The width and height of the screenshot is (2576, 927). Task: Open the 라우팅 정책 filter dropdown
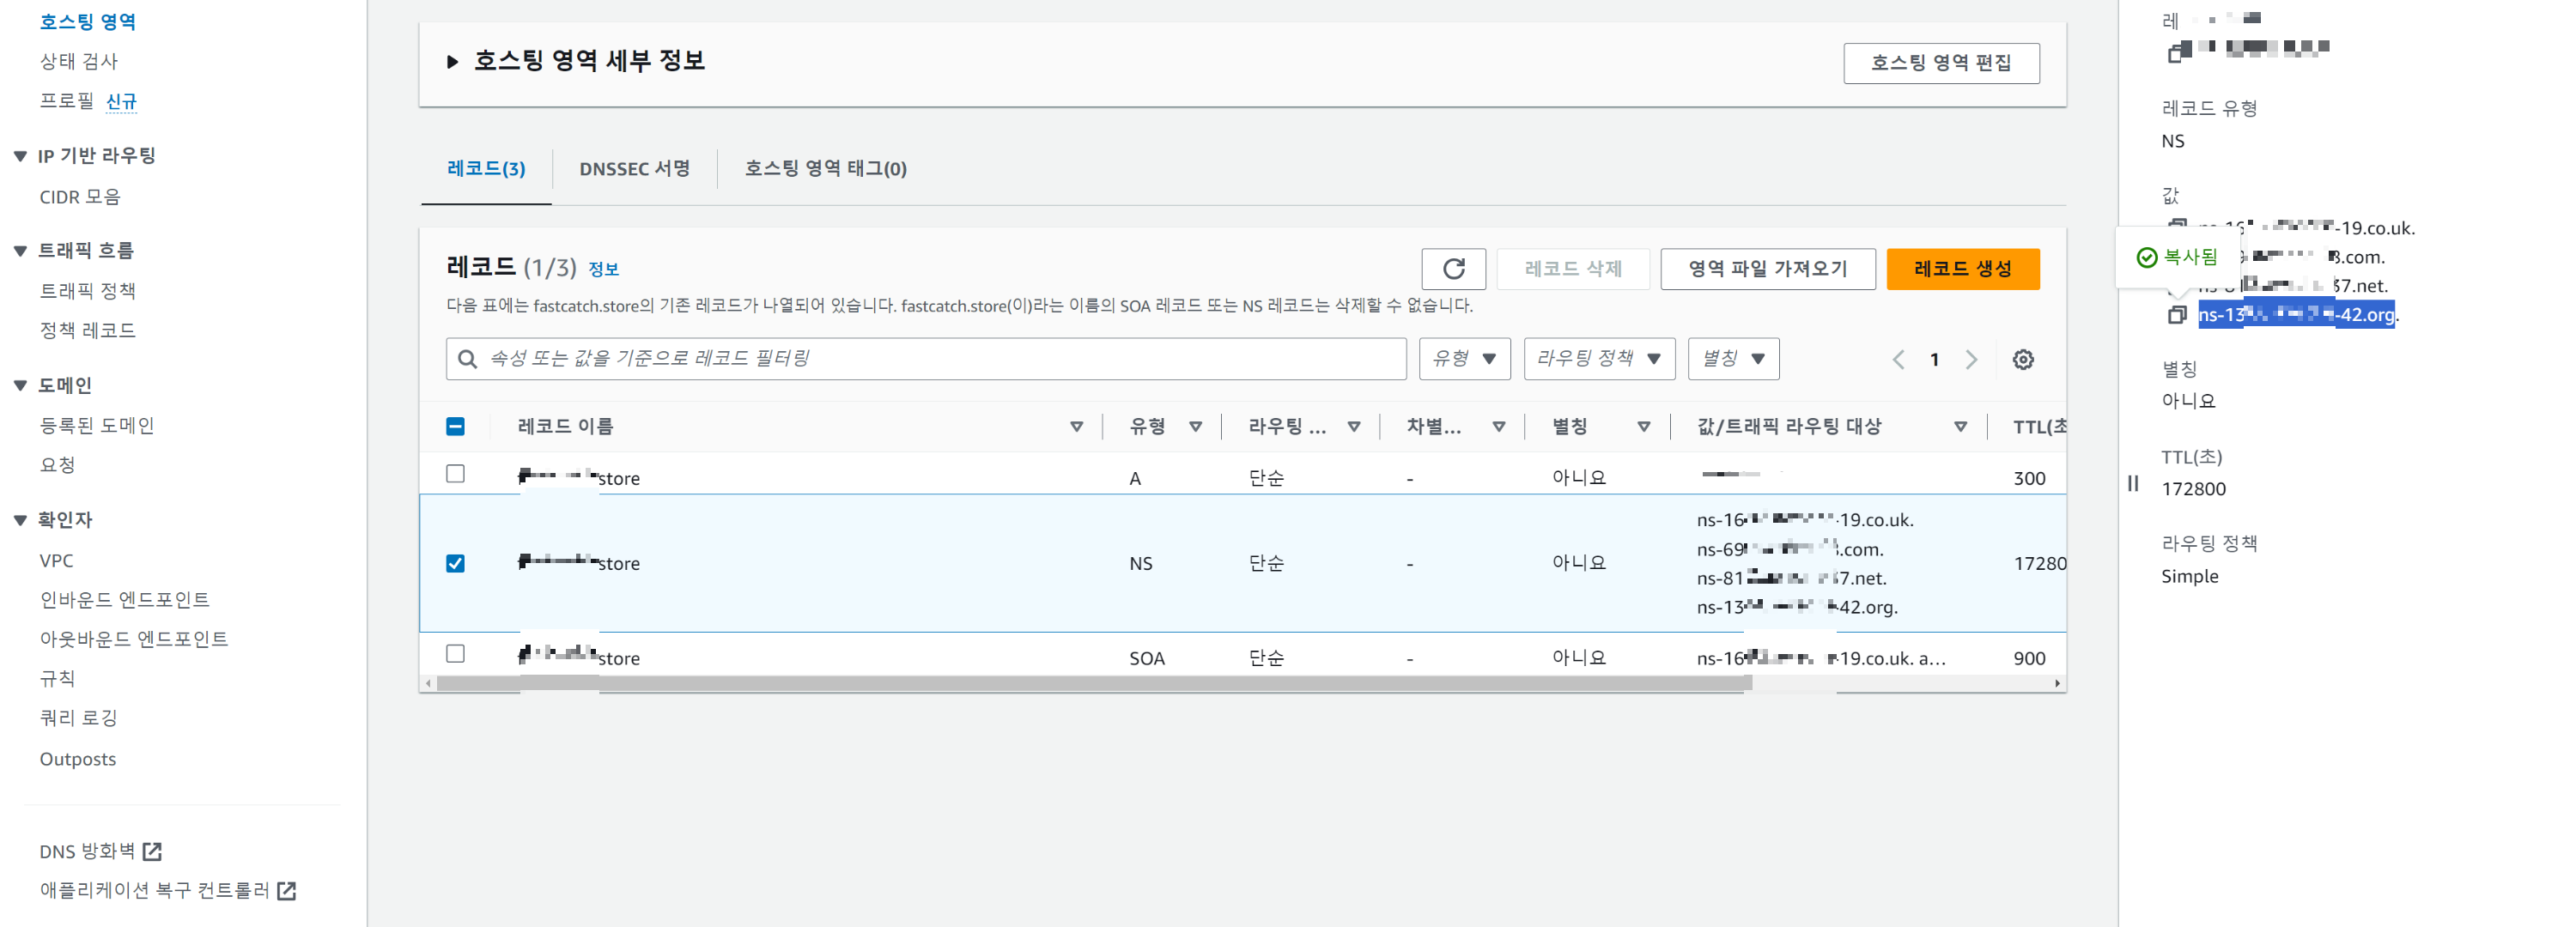[x=1598, y=359]
